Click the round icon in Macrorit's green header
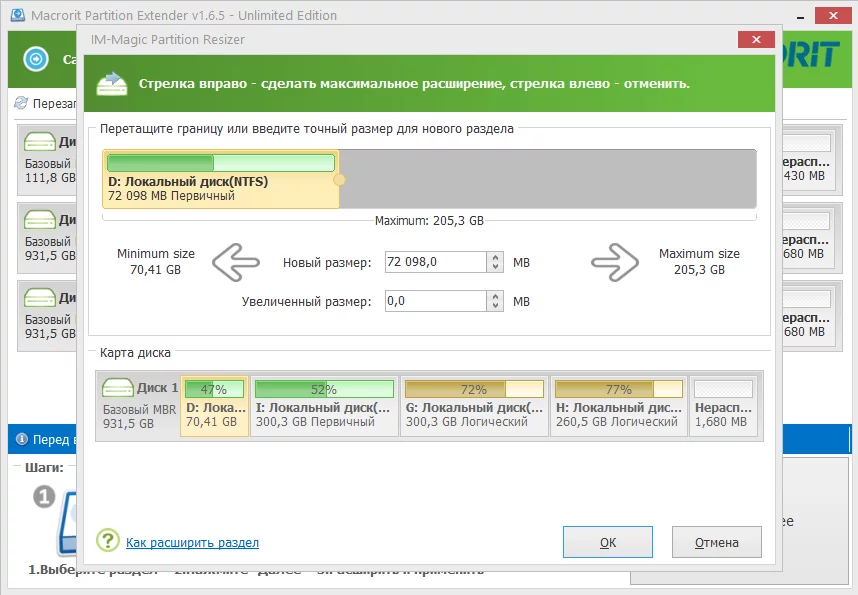Screen dimensions: 858x595 [x=36, y=59]
